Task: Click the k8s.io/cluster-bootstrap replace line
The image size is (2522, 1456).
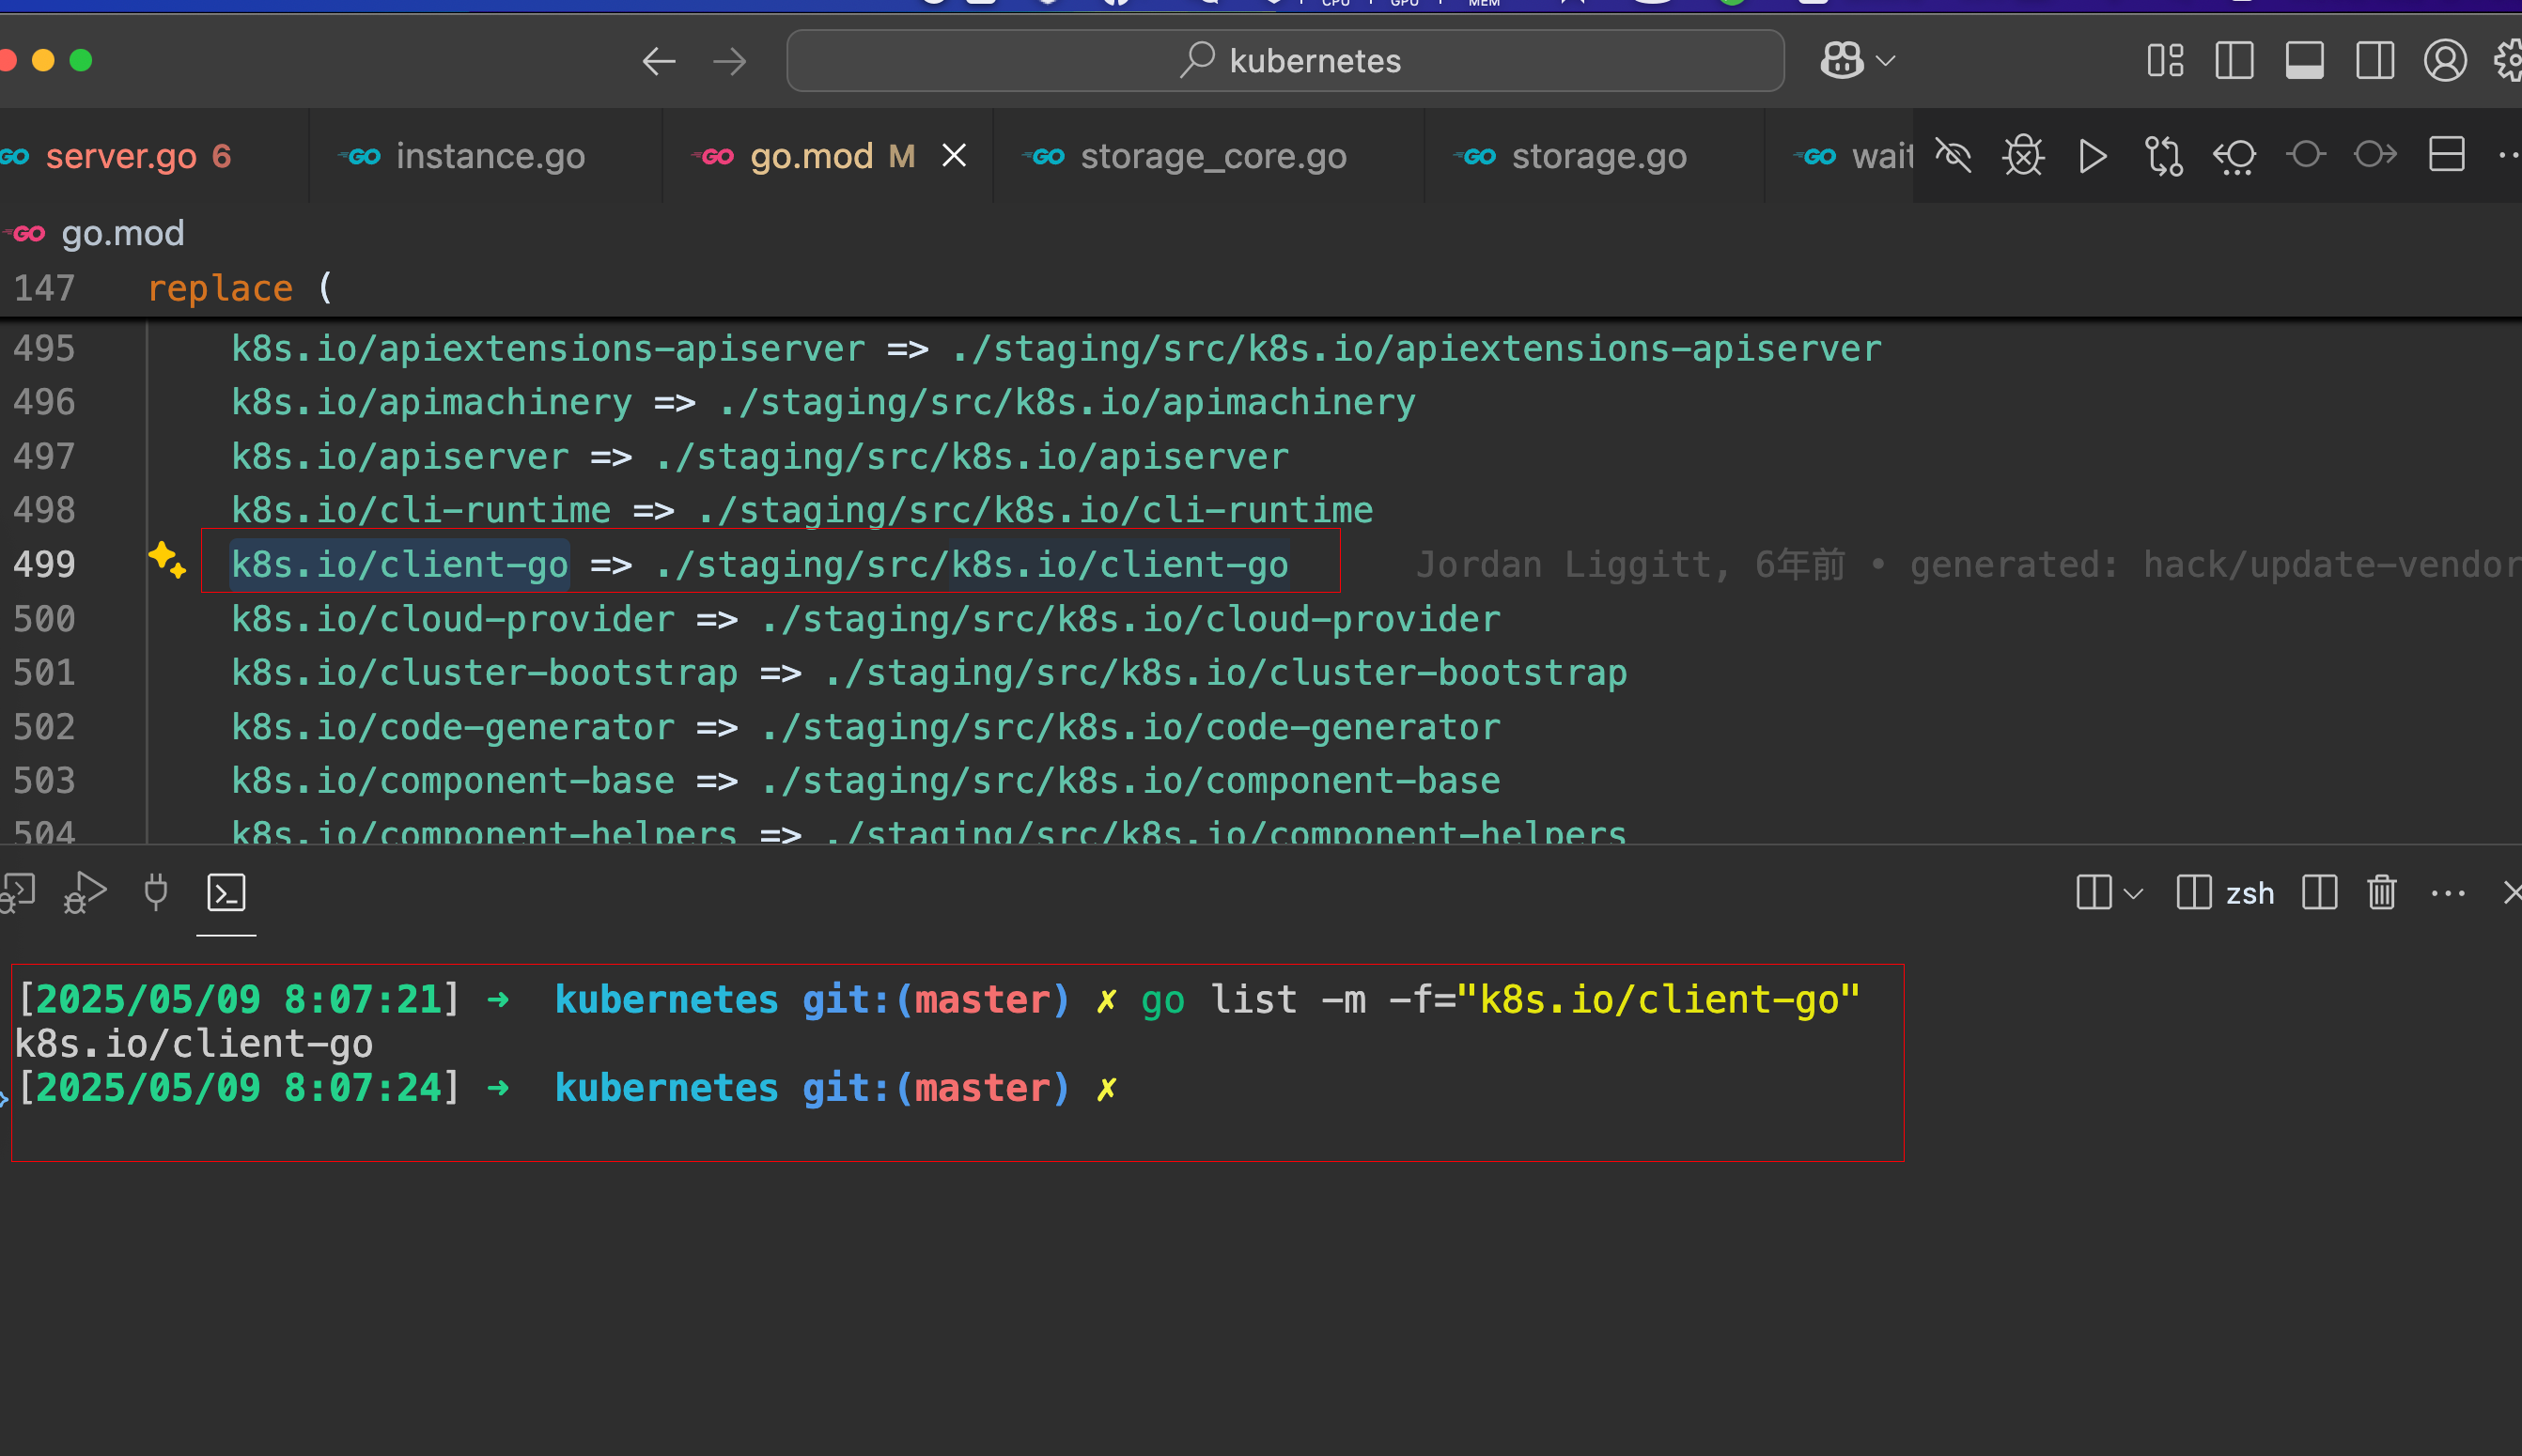Action: pos(929,673)
